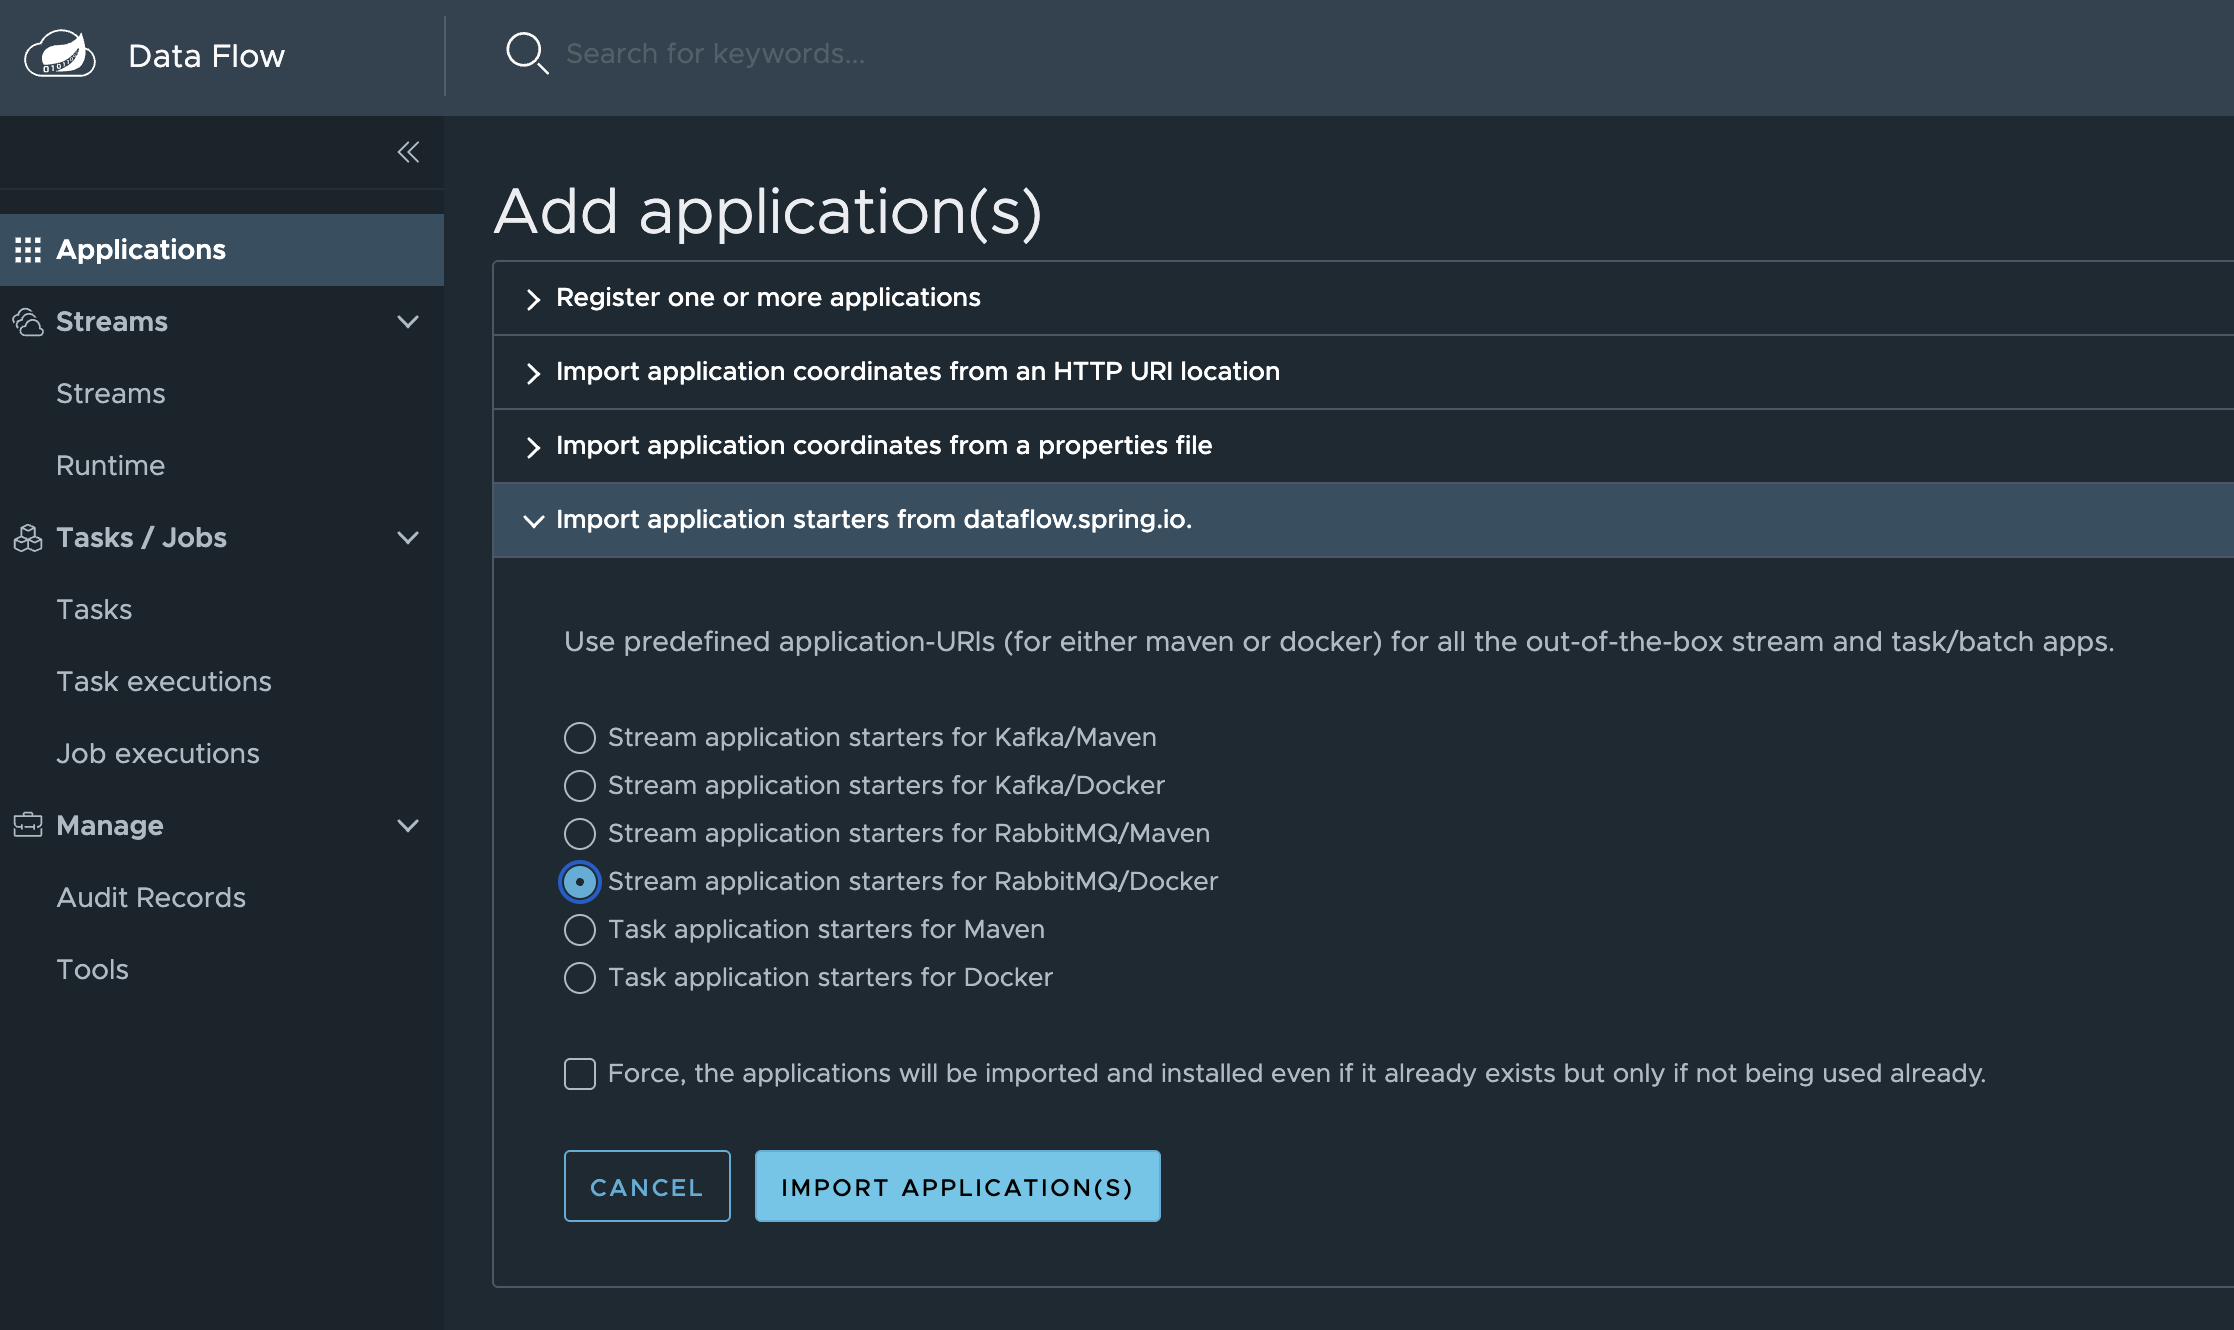Collapse the Streams sidebar group chevron
The width and height of the screenshot is (2234, 1330).
408,322
